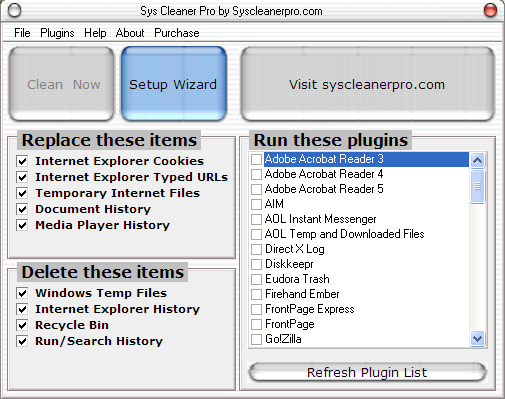Image resolution: width=505 pixels, height=399 pixels.
Task: Check the Diskkeepr plugin box
Action: point(256,264)
